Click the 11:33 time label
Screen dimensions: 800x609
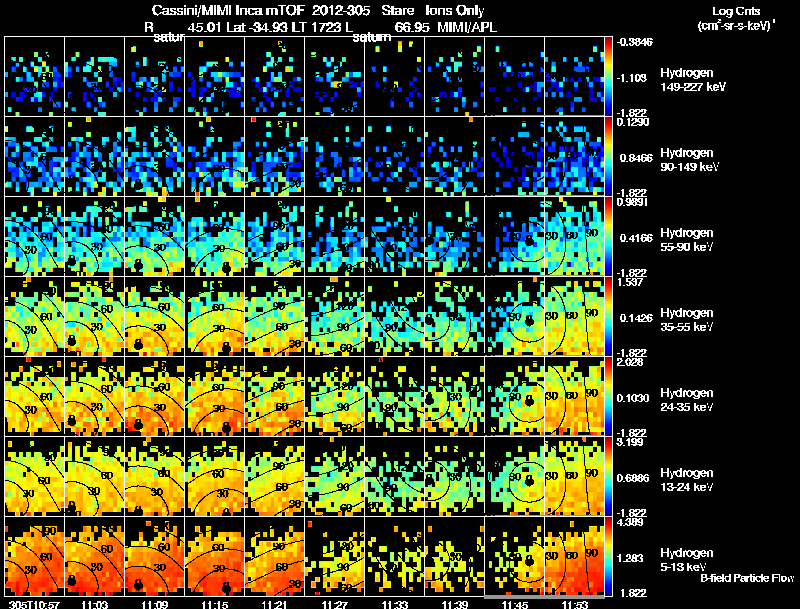(394, 605)
